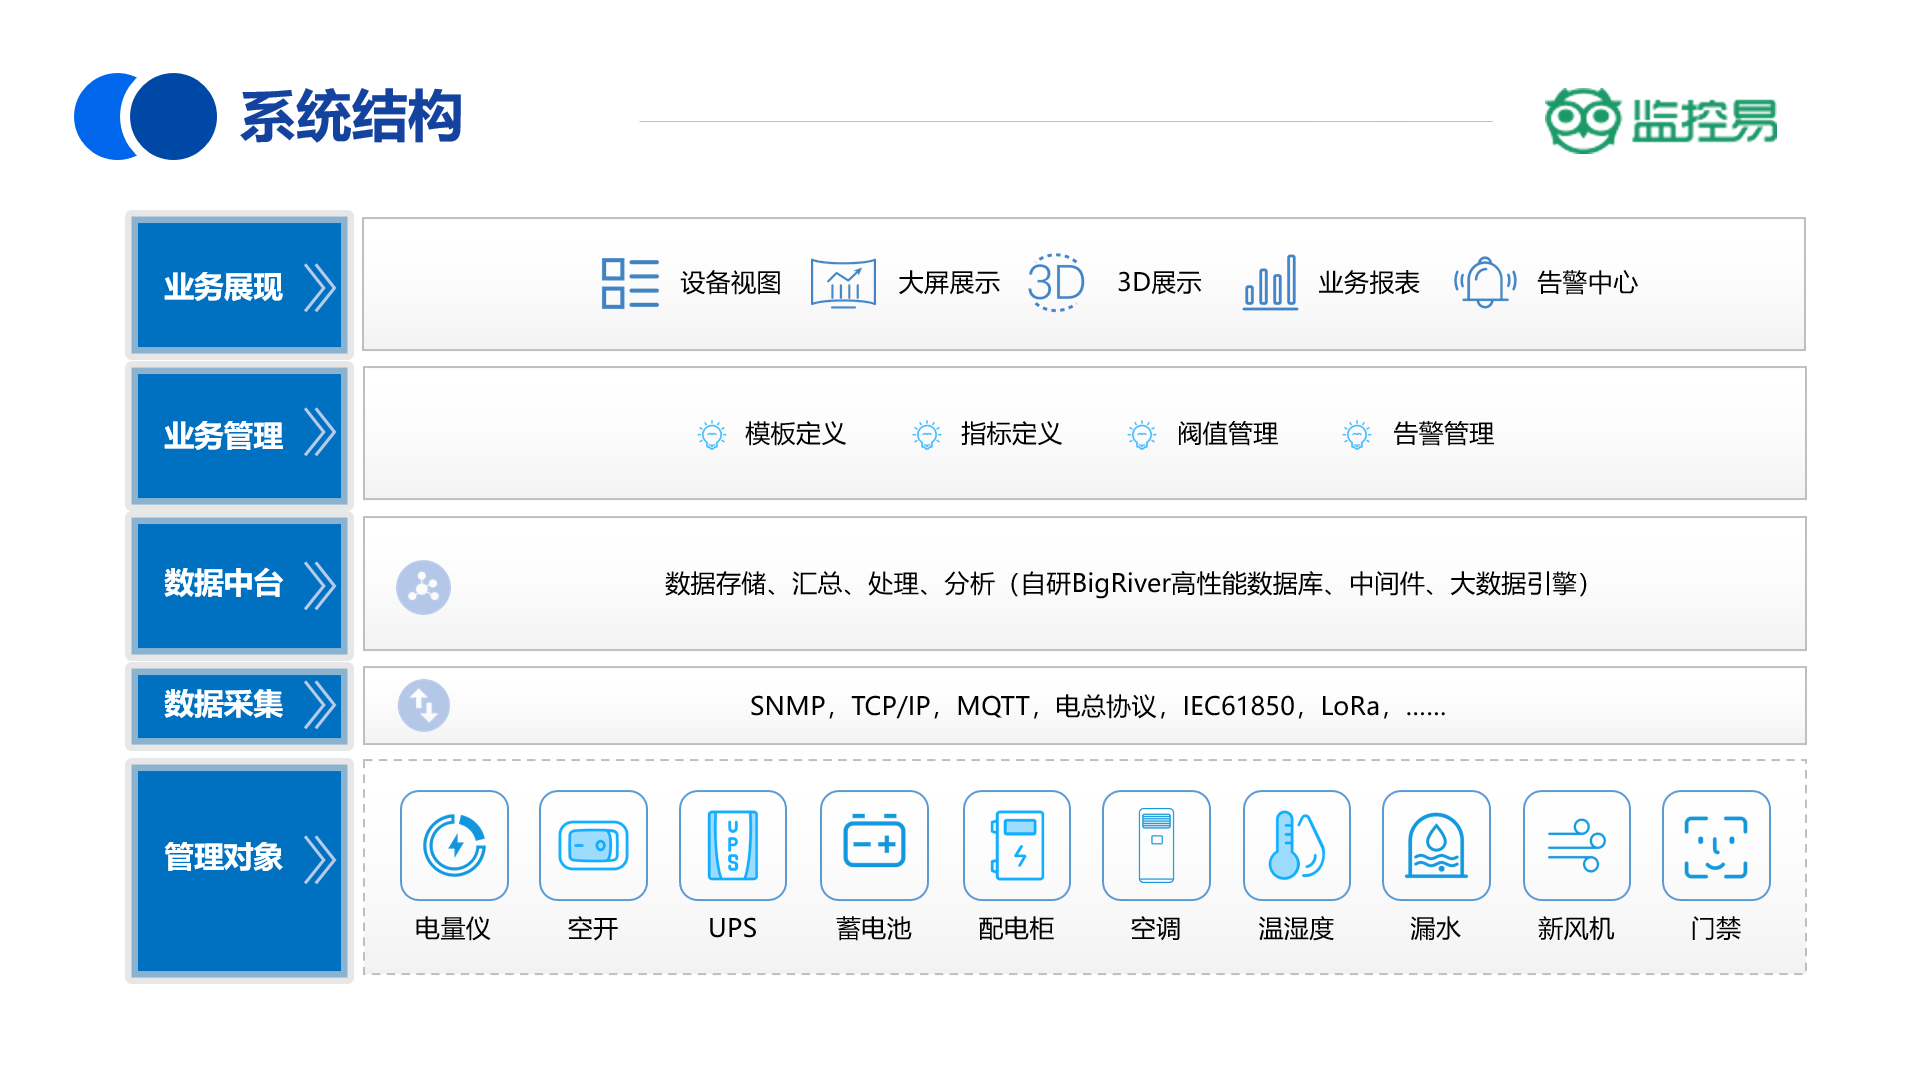Click the 指标定义 text
Screen dimensions: 1917x1078
coord(1011,434)
